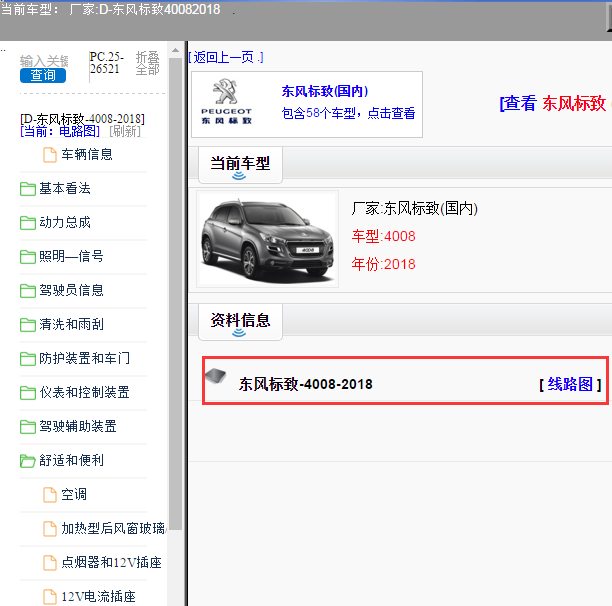Open the 点烟器和12V插座 document icon
The height and width of the screenshot is (606, 612).
click(50, 563)
